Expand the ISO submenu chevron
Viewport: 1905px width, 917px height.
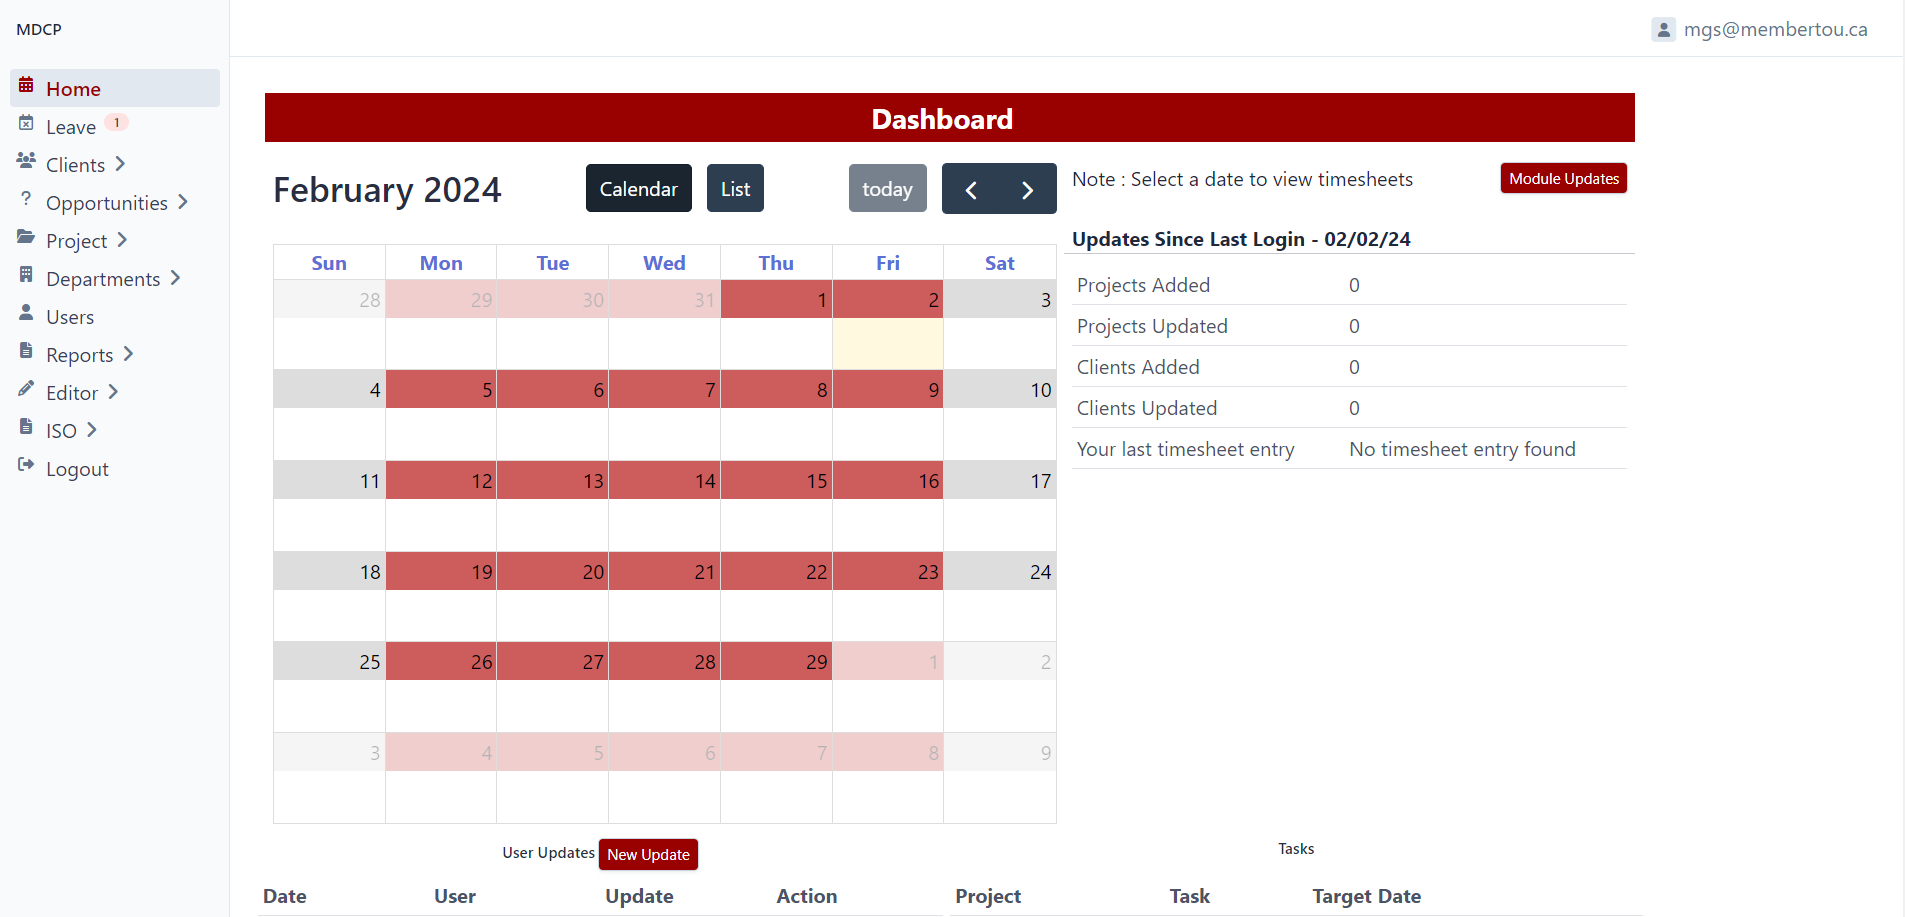click(92, 430)
